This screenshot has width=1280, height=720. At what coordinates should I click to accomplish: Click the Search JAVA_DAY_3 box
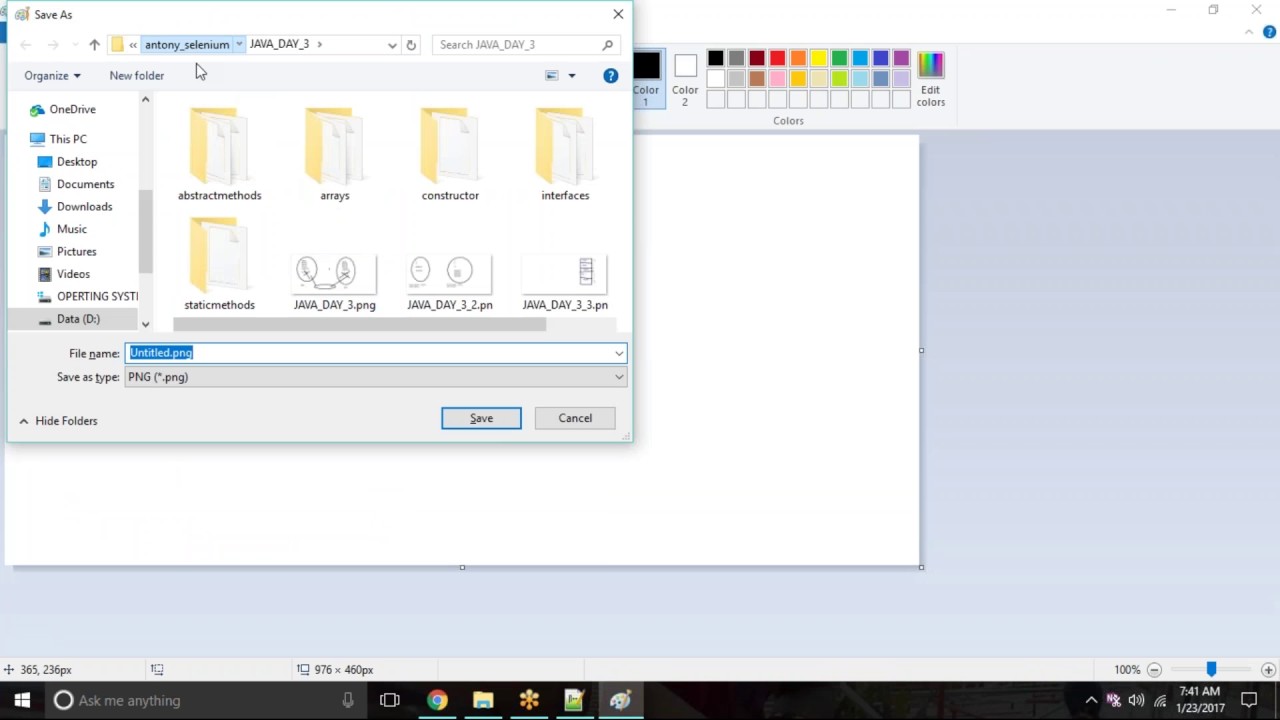coord(526,45)
